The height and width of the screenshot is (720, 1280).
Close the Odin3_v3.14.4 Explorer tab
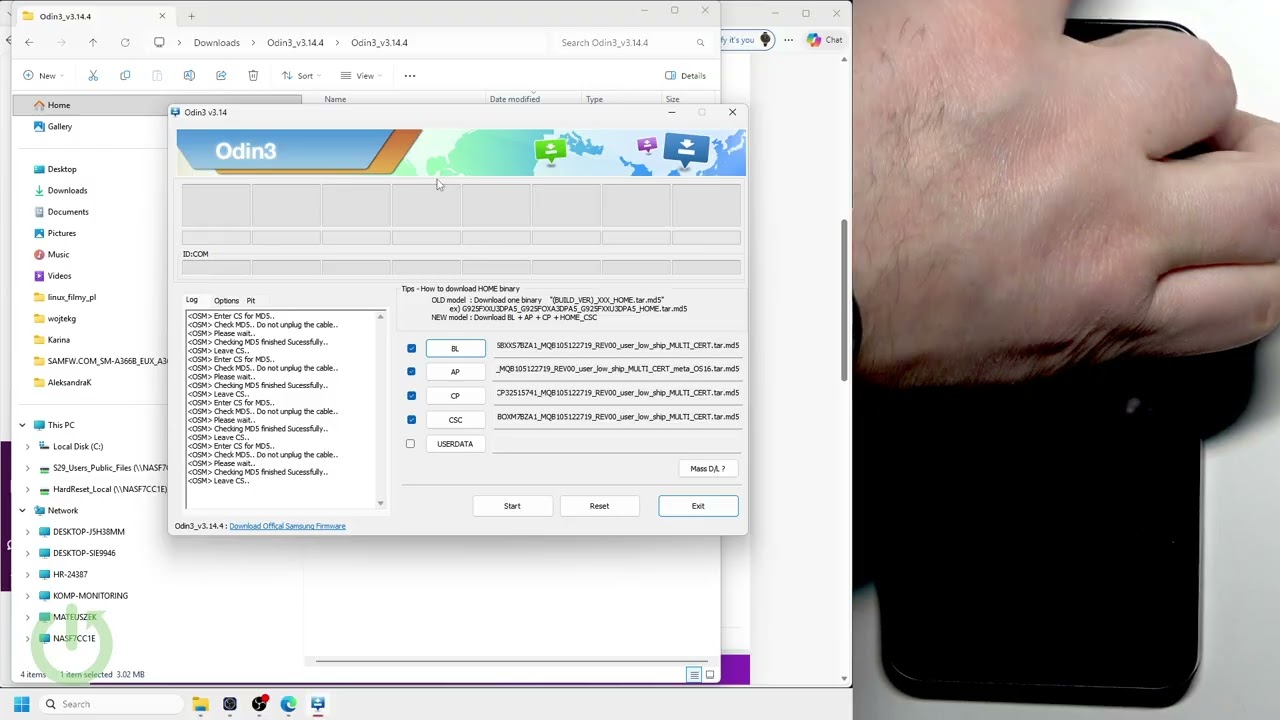(x=162, y=16)
